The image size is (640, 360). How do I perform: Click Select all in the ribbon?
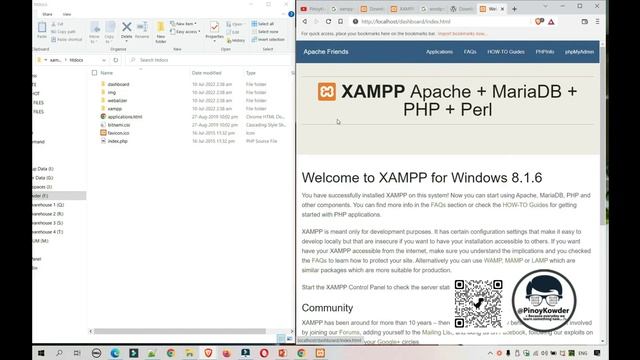[x=263, y=24]
